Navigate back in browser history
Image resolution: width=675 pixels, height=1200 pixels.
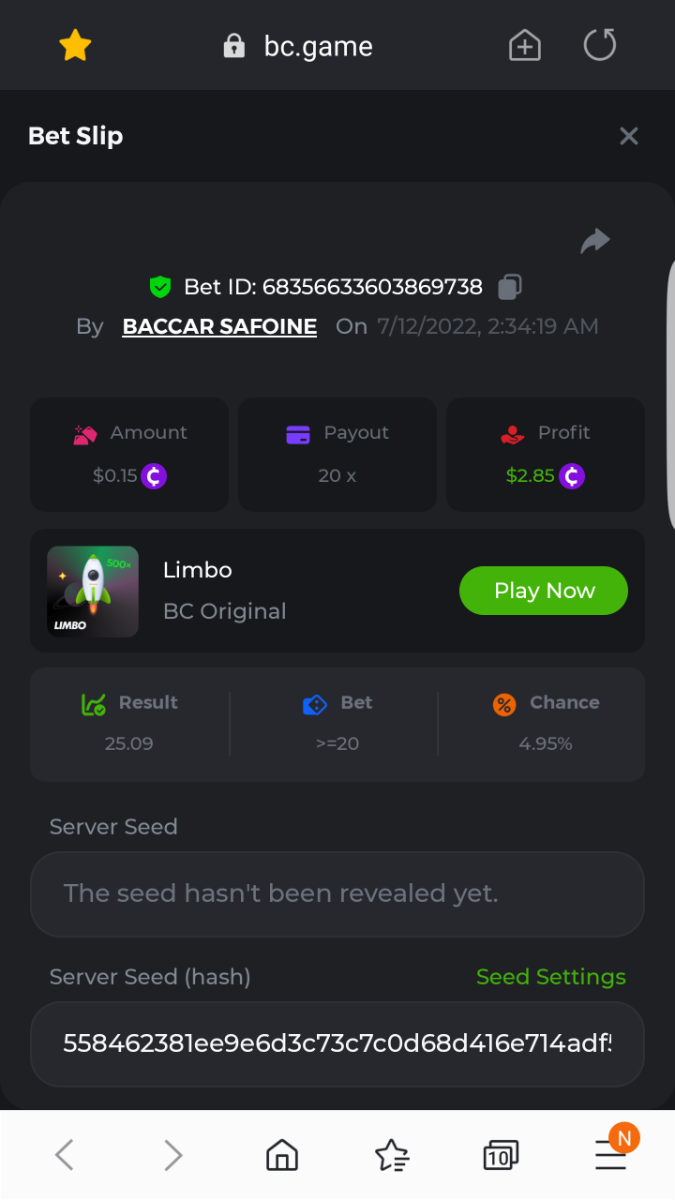pyautogui.click(x=64, y=1156)
